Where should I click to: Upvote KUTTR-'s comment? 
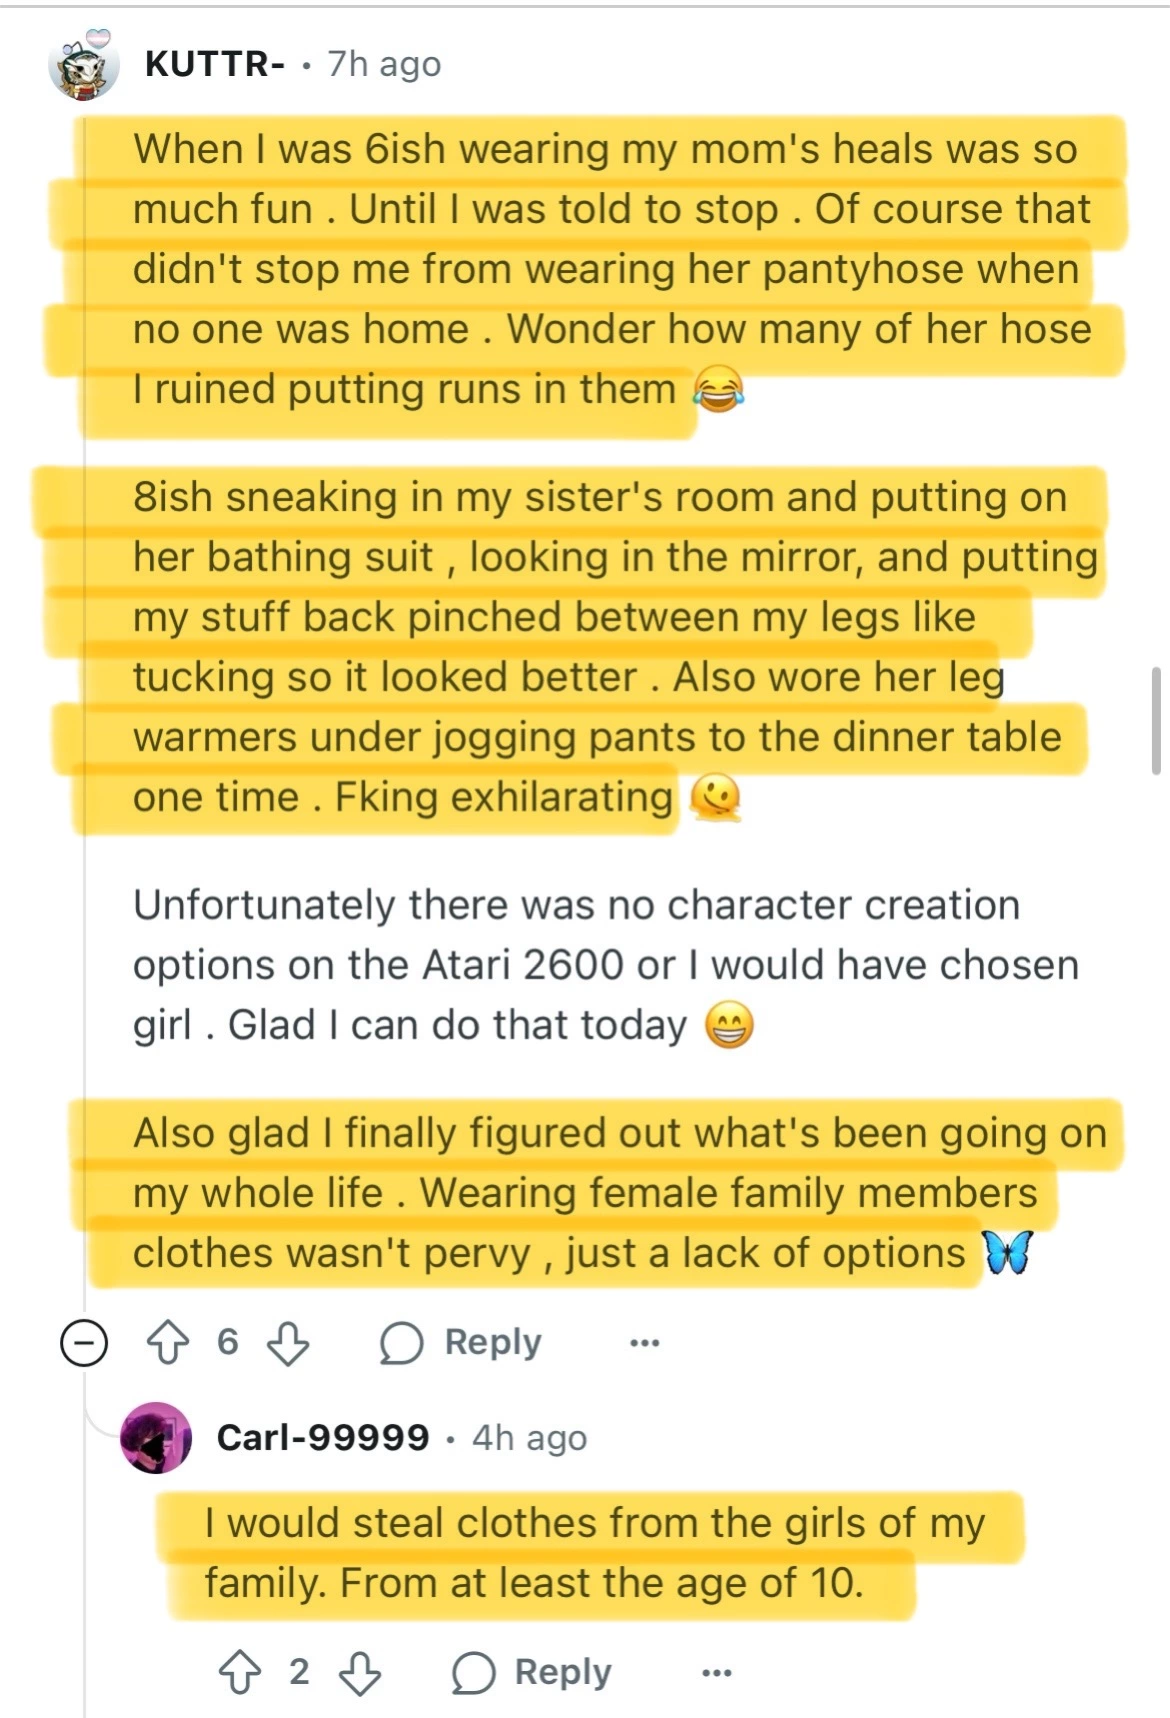(x=168, y=1343)
